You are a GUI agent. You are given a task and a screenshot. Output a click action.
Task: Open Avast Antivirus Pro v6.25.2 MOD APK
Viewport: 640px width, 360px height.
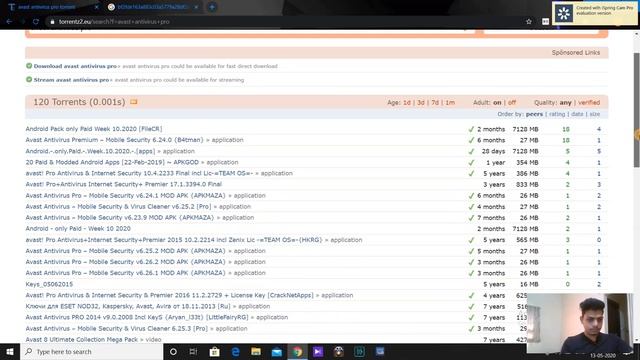[125, 251]
